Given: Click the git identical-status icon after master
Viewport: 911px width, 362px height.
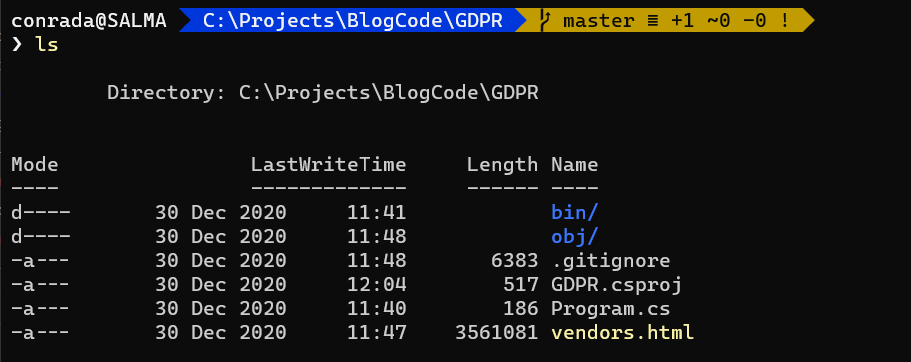Looking at the screenshot, I should (x=652, y=21).
